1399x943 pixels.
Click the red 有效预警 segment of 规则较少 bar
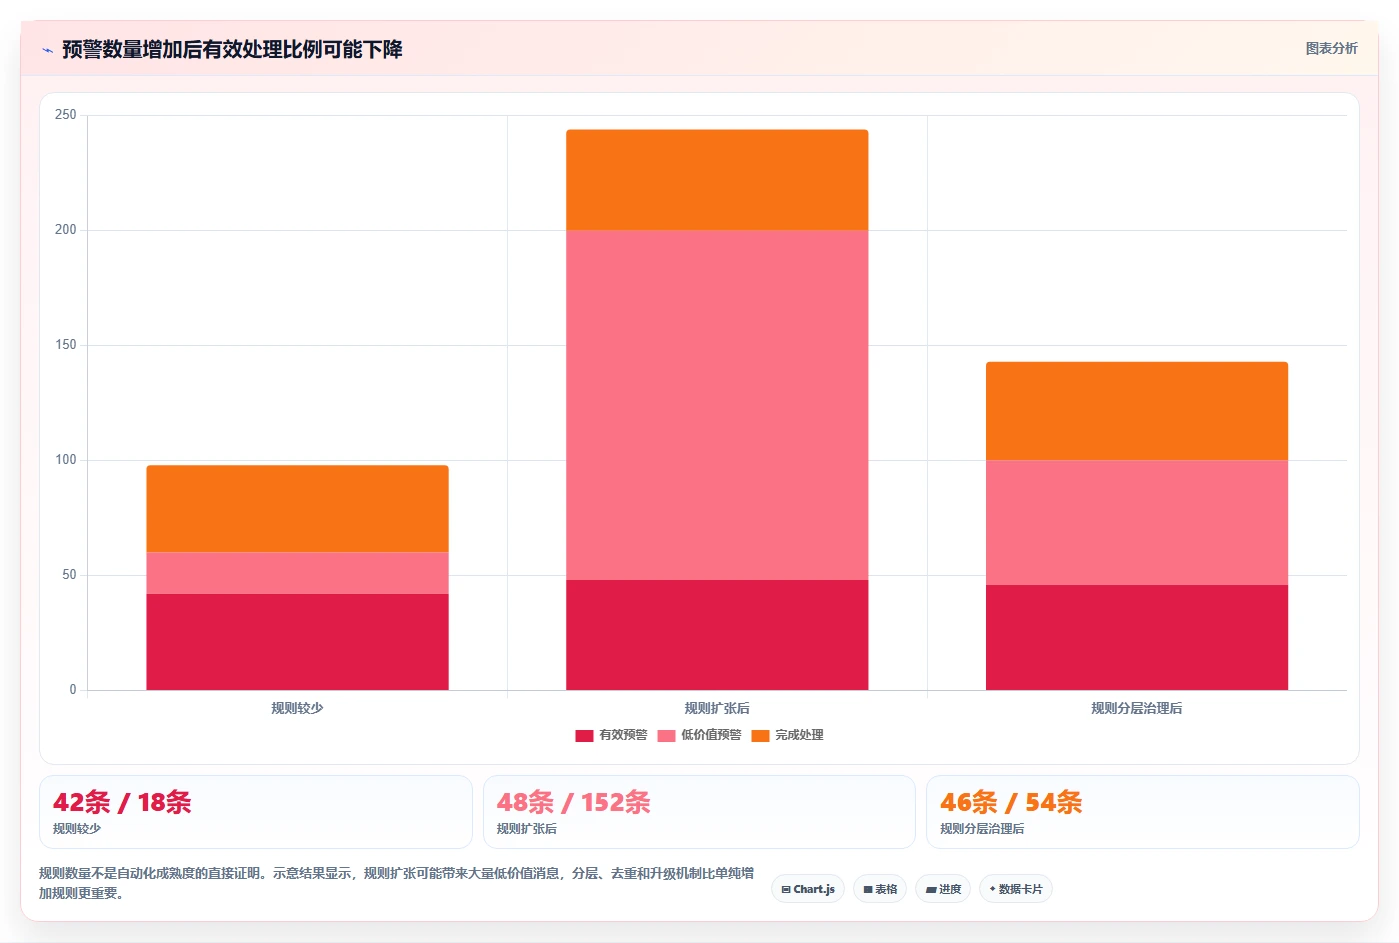coord(297,642)
